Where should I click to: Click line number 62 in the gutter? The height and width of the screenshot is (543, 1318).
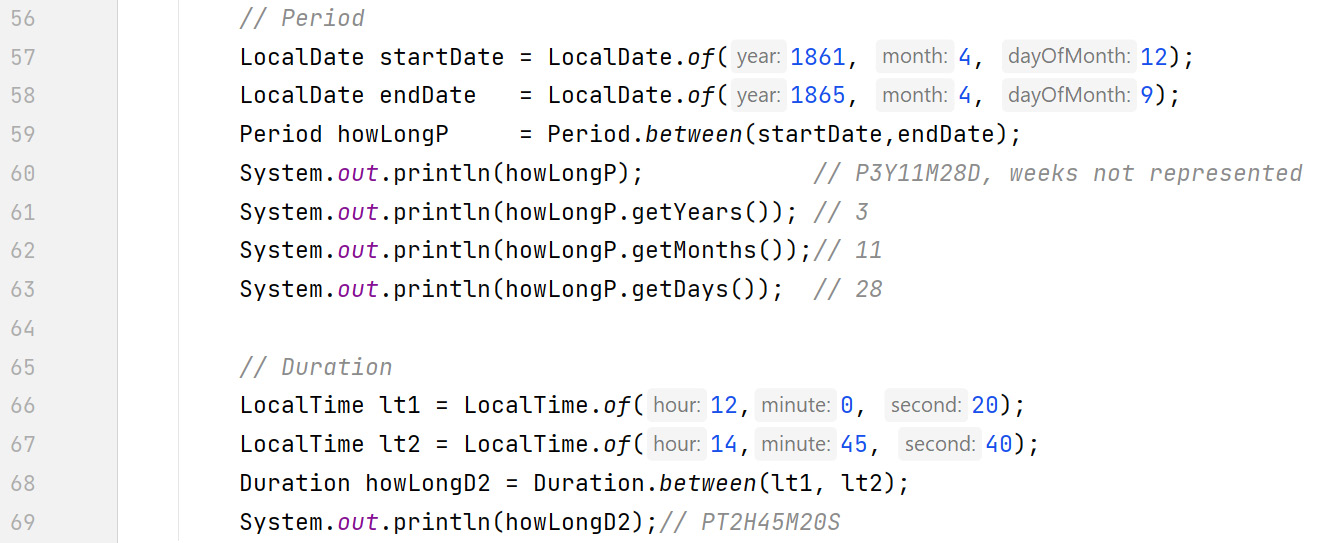click(22, 250)
